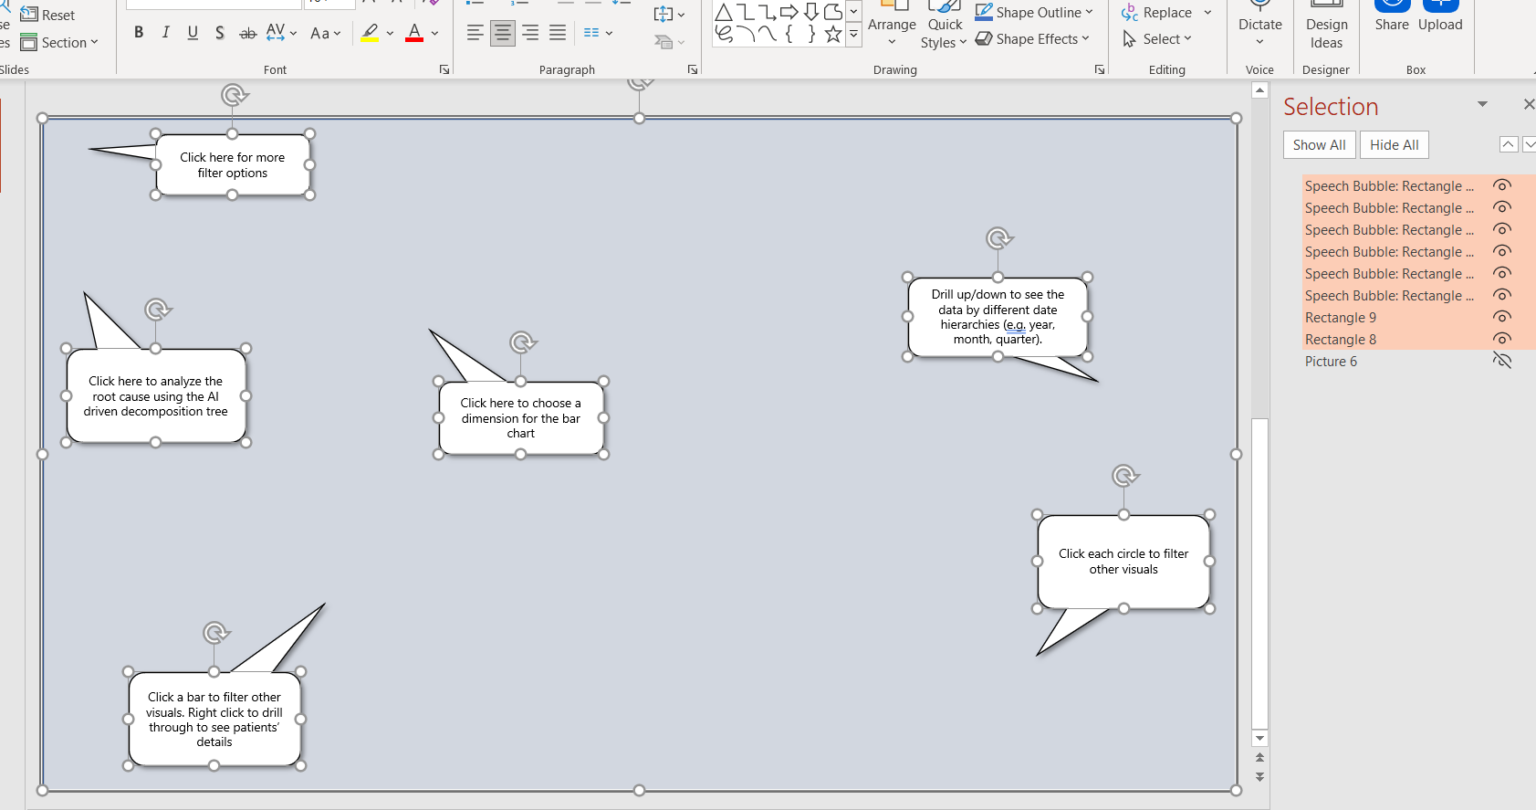Expand the Section dropdown
This screenshot has height=810, width=1536.
(60, 42)
